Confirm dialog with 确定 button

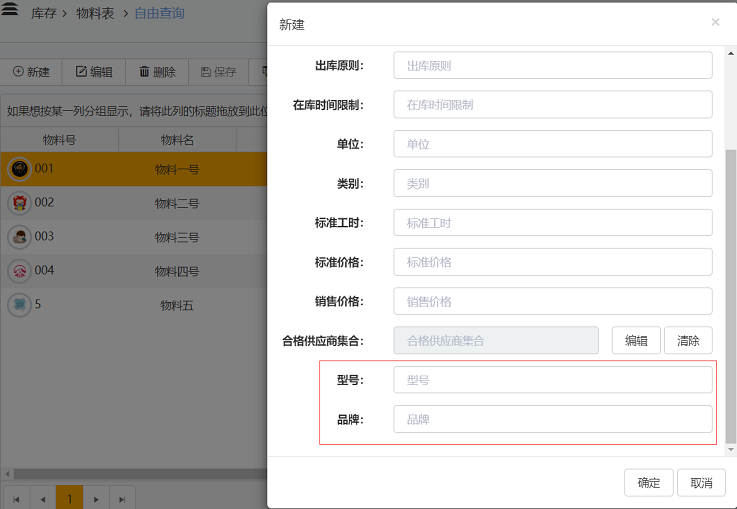648,483
